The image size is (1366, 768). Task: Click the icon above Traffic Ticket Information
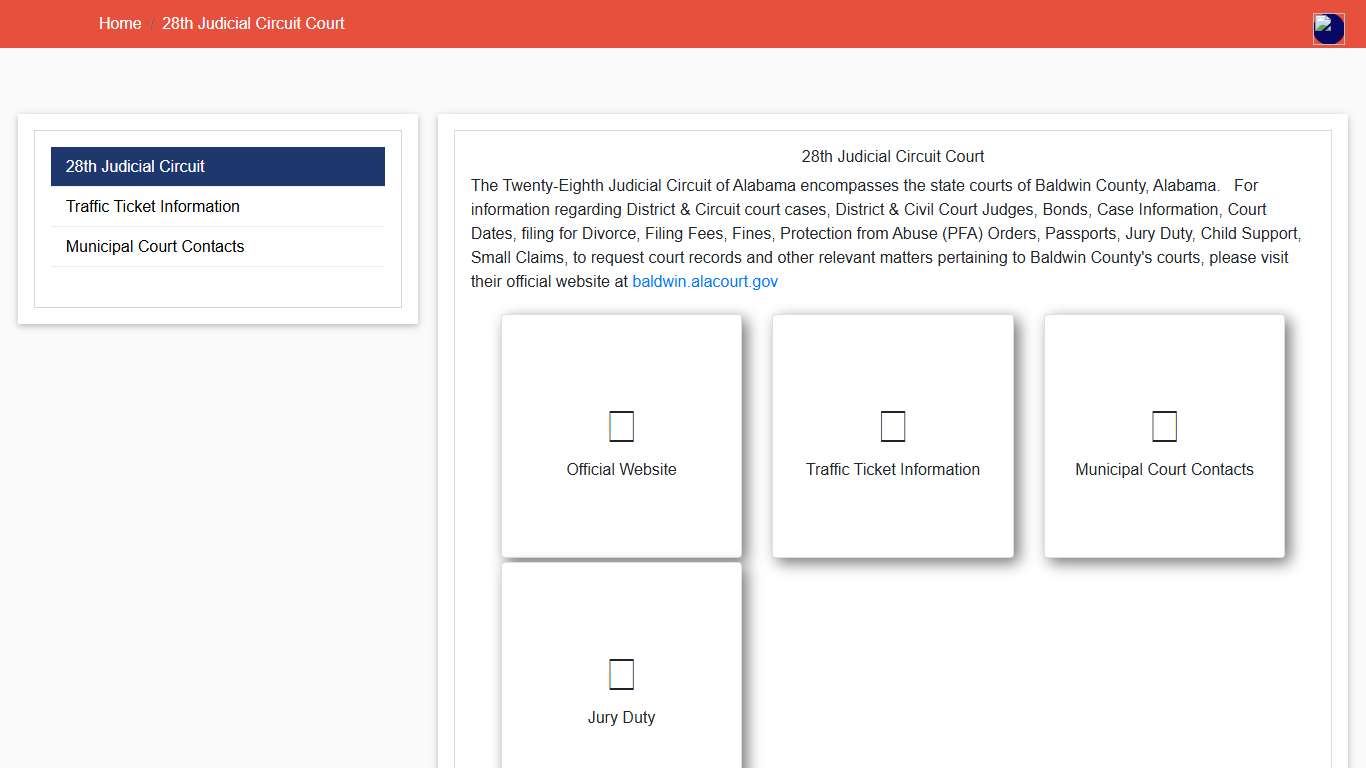coord(892,427)
